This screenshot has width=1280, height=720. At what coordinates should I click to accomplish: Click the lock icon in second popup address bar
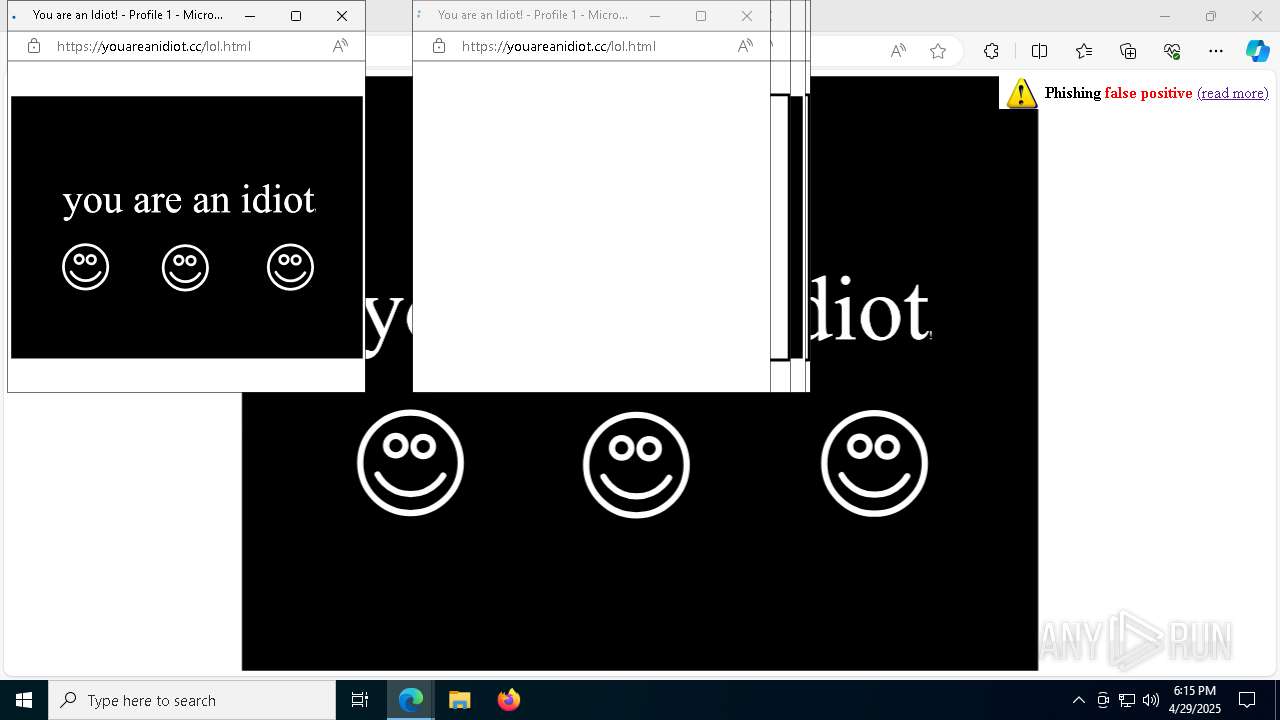439,46
